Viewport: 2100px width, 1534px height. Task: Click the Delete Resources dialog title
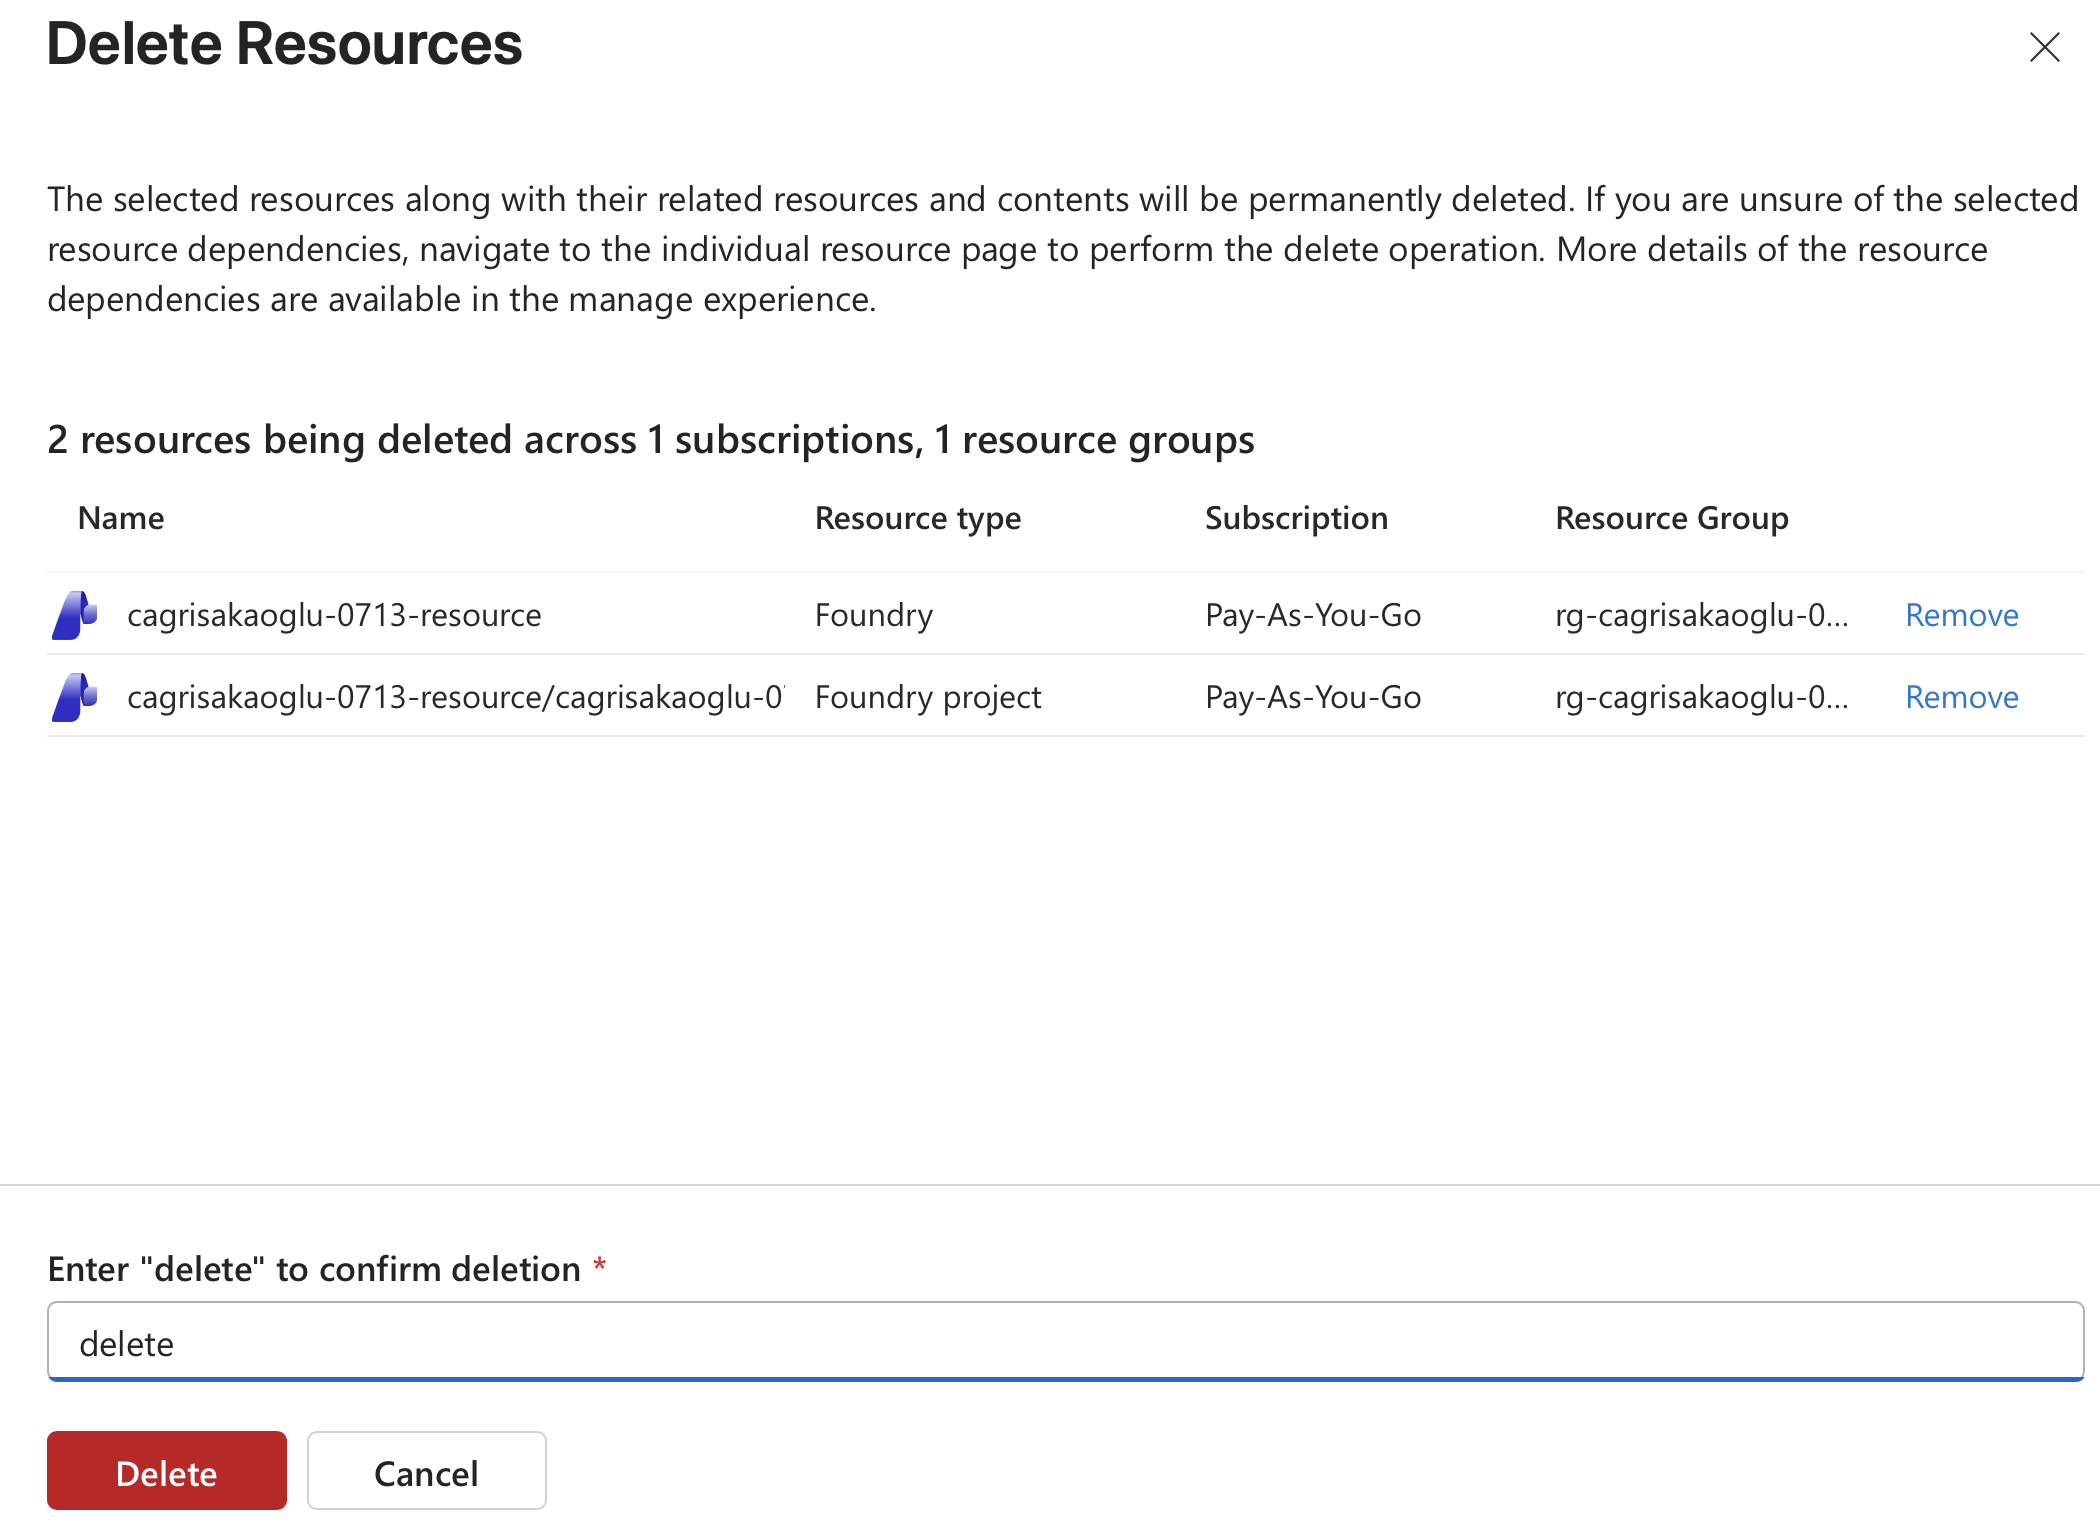pyautogui.click(x=285, y=44)
